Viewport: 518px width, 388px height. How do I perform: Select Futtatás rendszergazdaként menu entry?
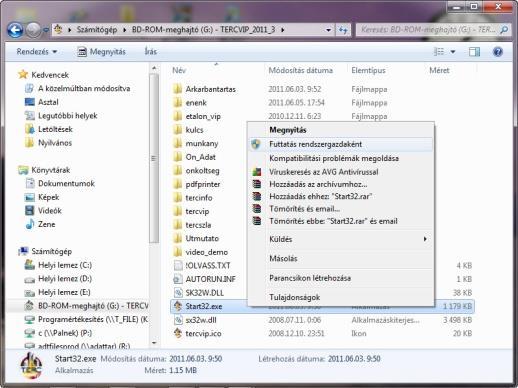(341, 144)
